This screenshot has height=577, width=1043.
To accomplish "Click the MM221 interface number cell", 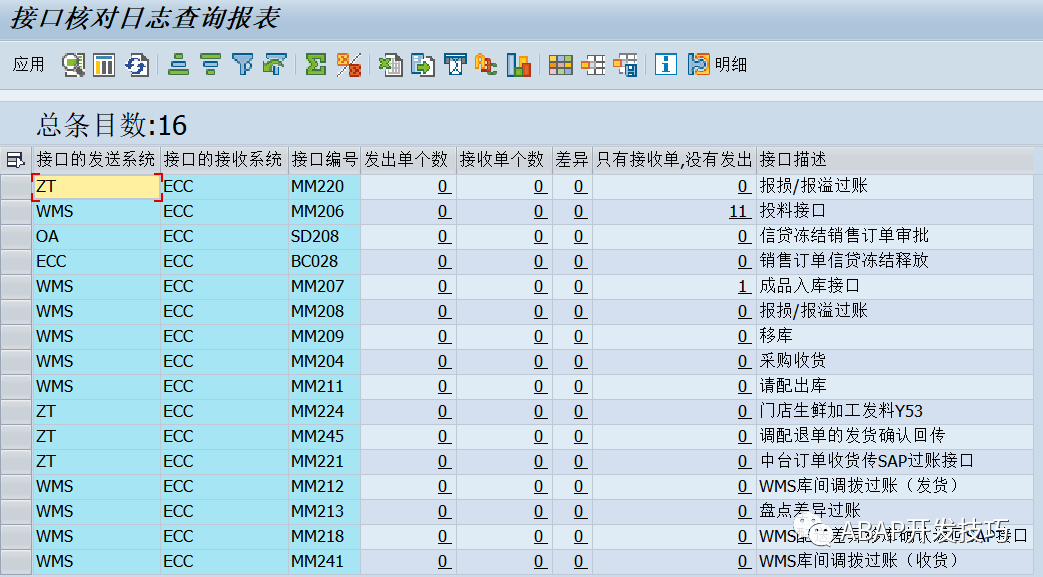I will pos(325,462).
